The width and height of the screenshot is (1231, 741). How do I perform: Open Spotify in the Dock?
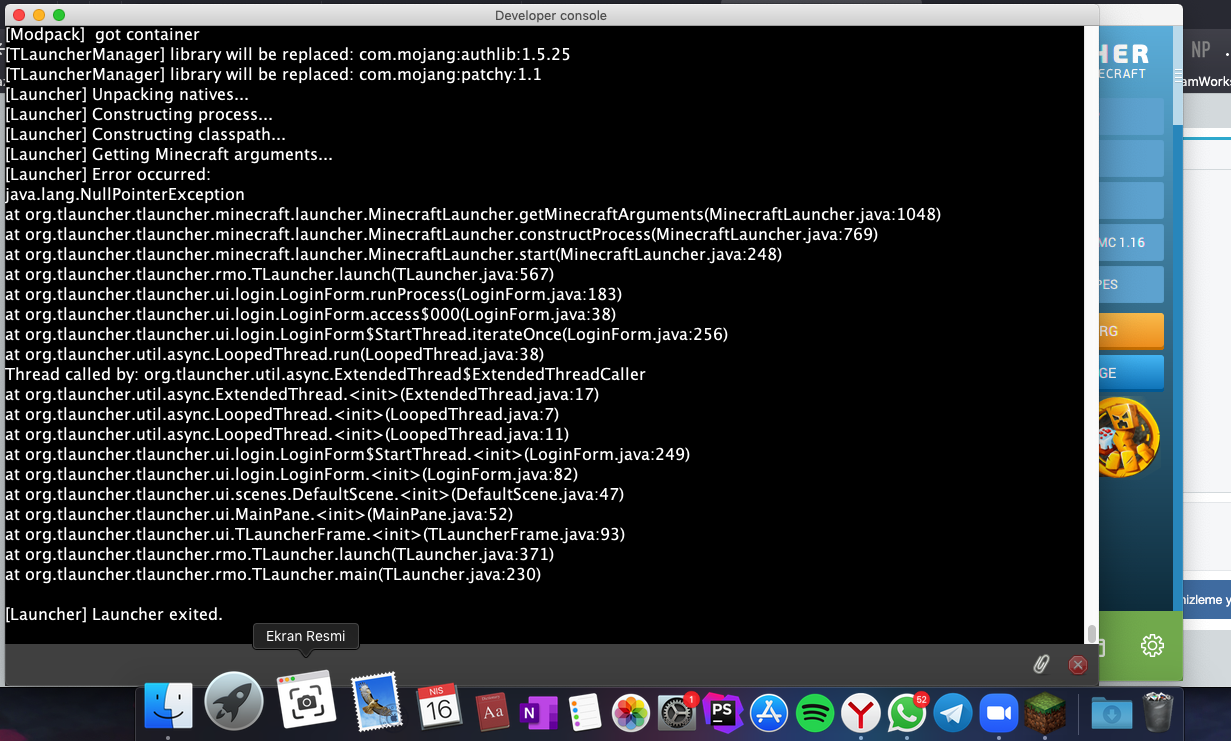(816, 712)
